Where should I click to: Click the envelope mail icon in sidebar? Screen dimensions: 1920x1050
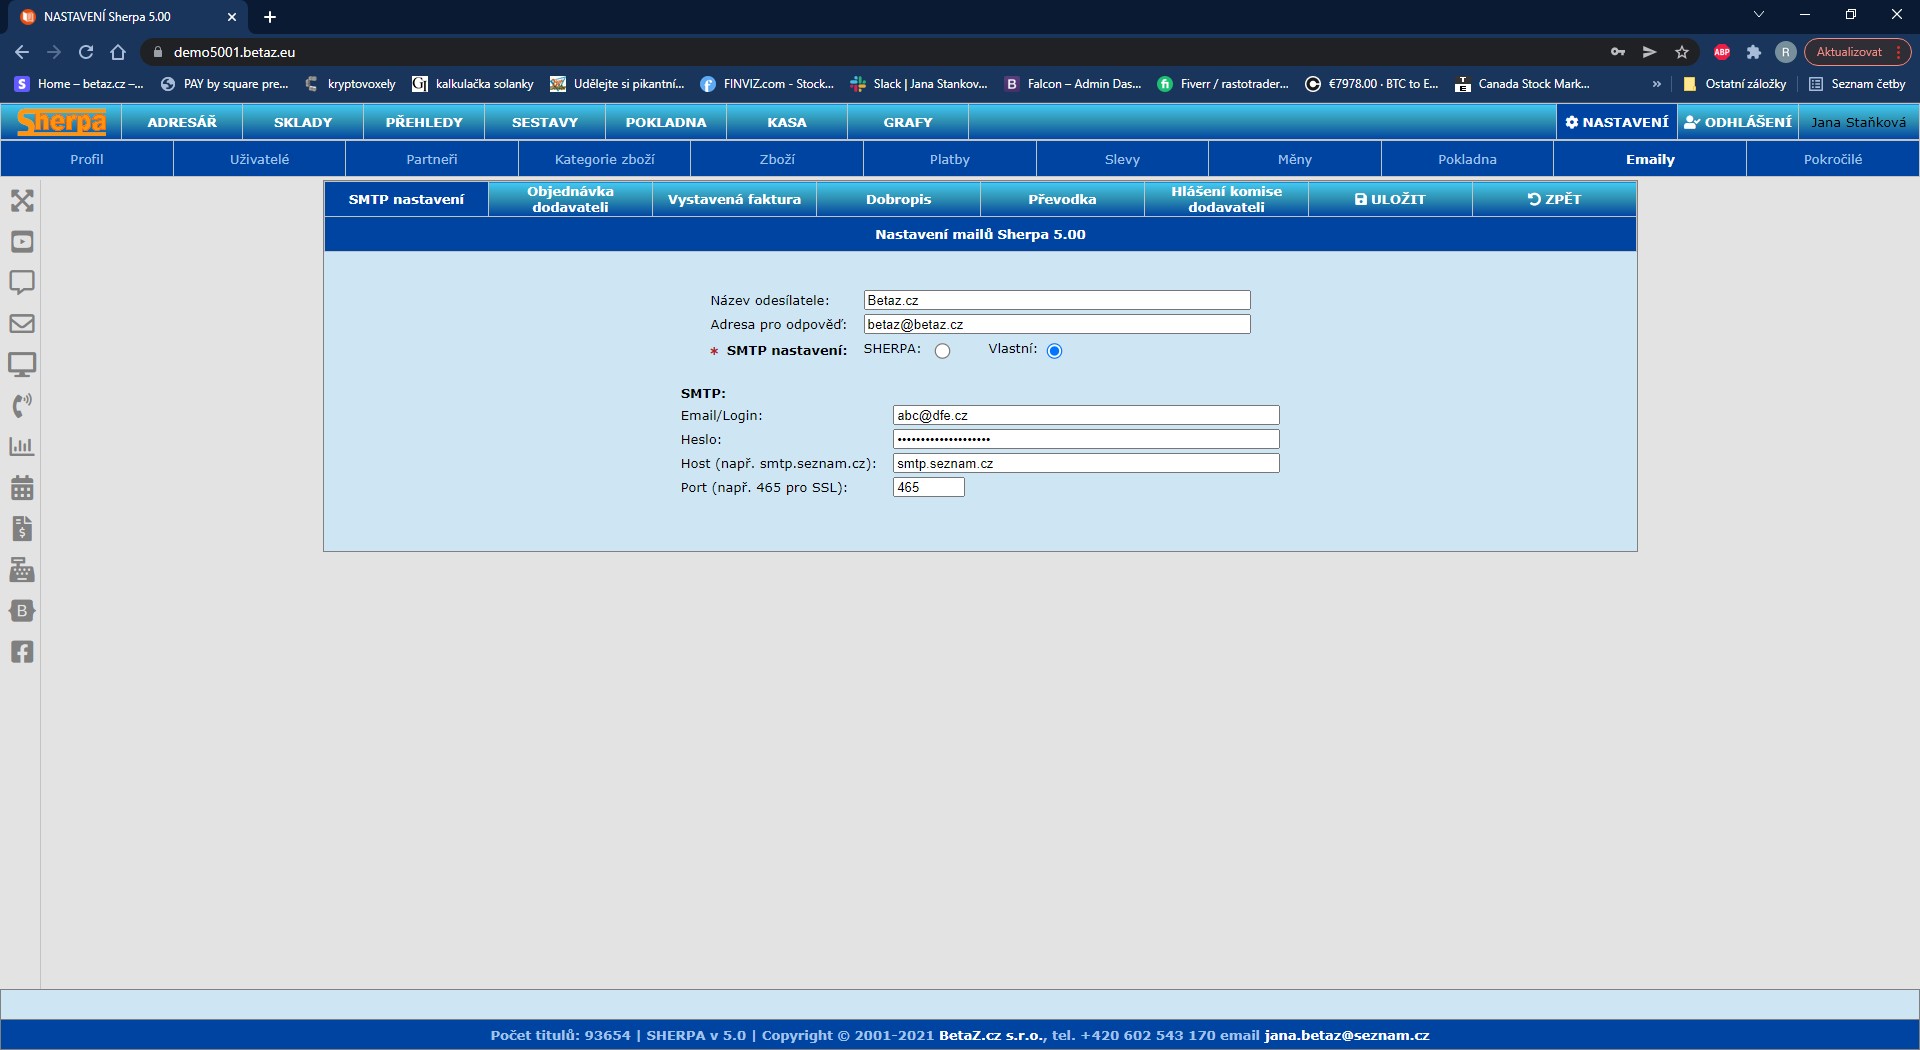[22, 324]
